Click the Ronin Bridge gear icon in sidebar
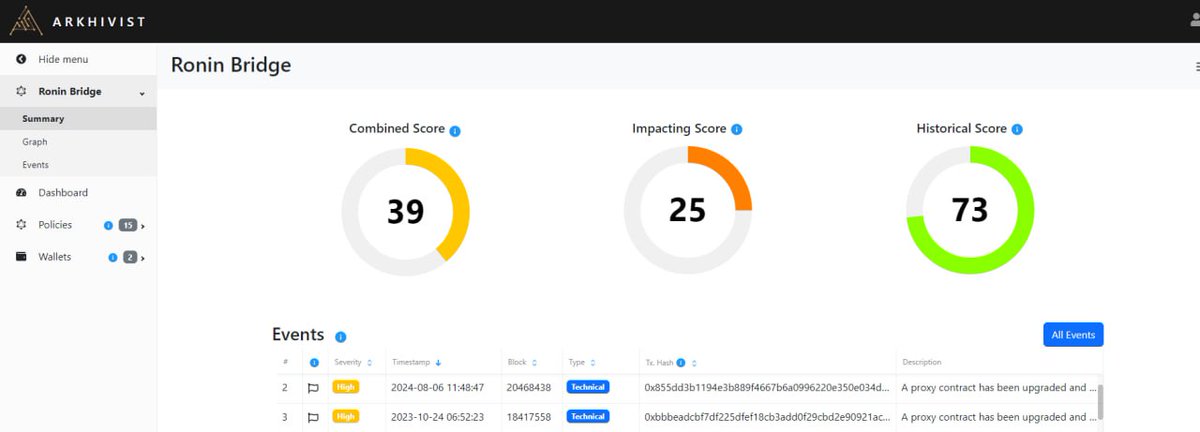This screenshot has height=432, width=1200. (x=21, y=91)
